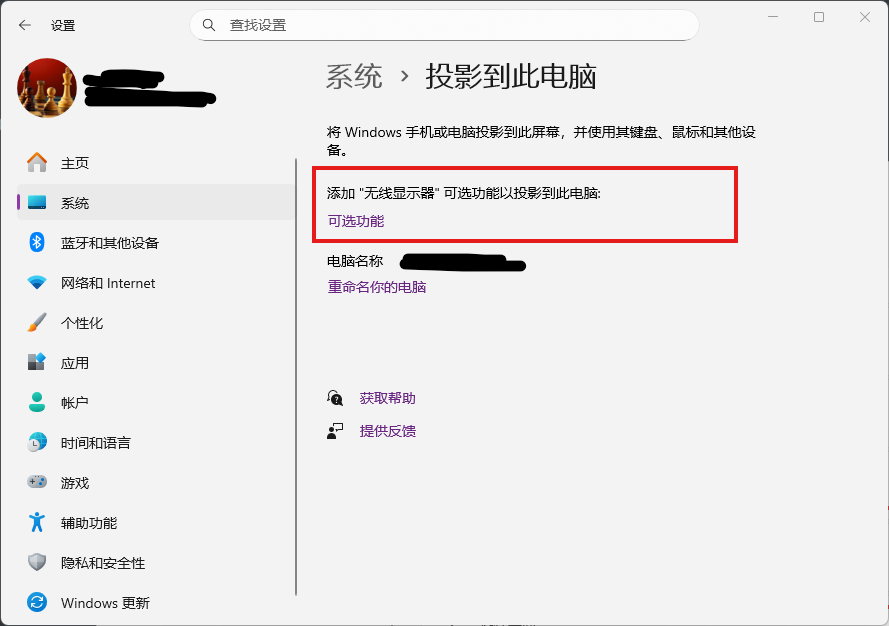
Task: Click the Home house icon in sidebar
Action: pyautogui.click(x=37, y=163)
